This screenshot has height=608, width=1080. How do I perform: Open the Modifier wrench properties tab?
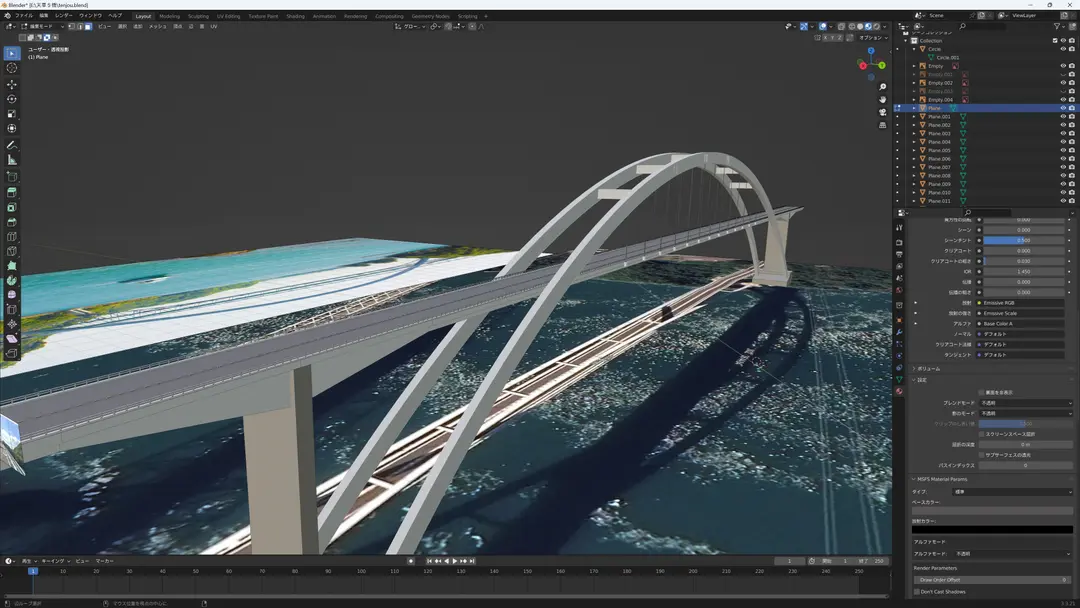[x=899, y=332]
